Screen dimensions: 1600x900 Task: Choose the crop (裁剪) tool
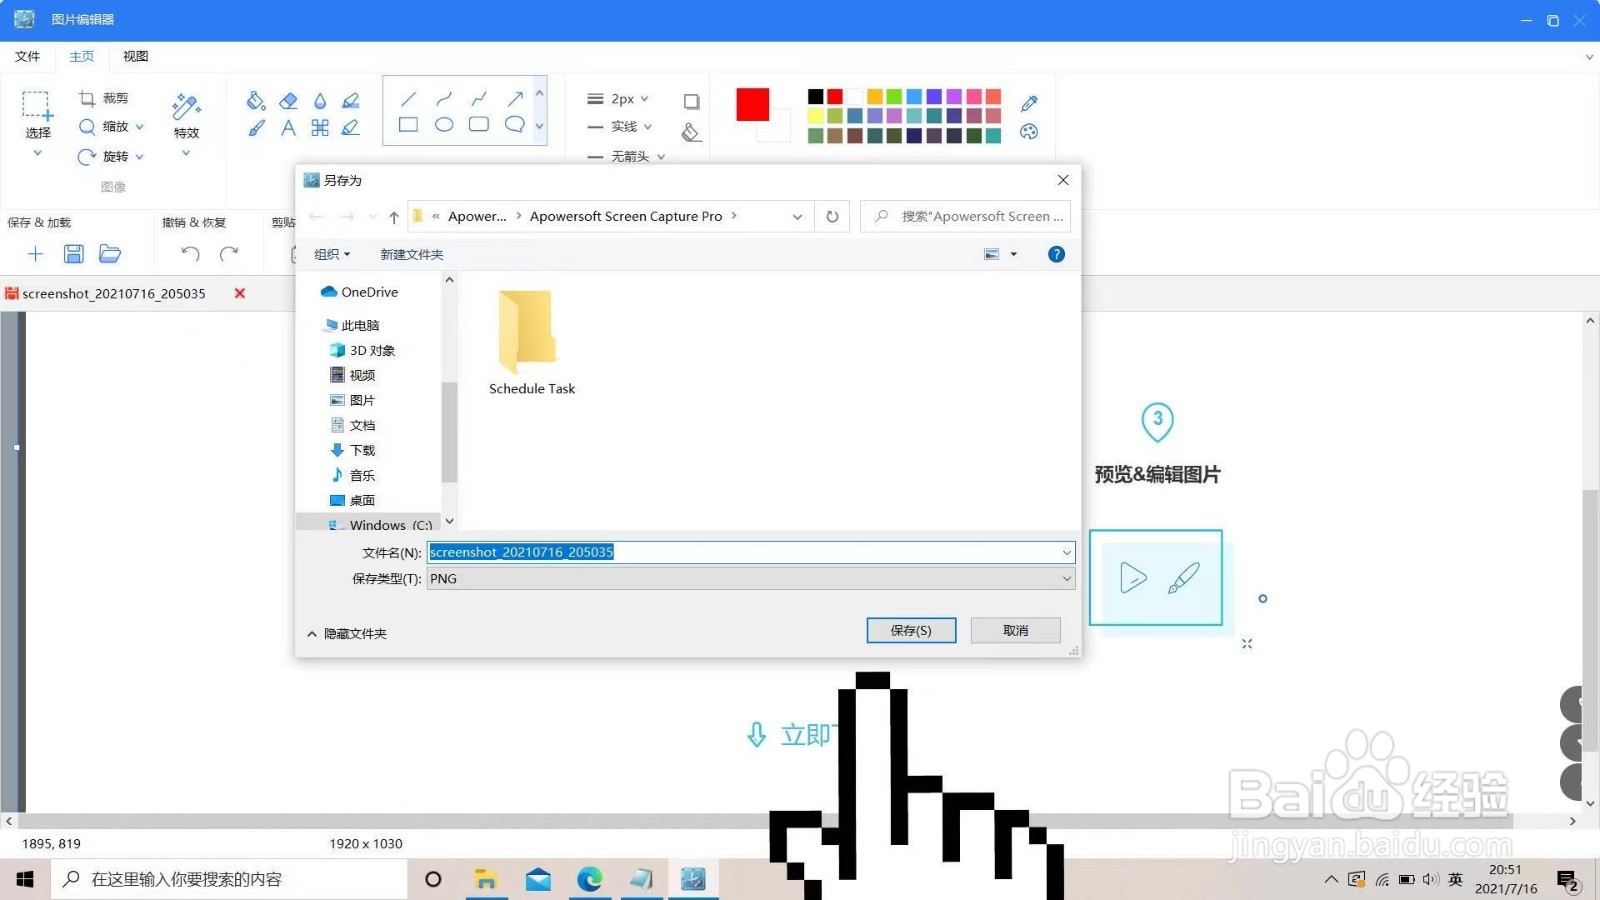[x=104, y=98]
